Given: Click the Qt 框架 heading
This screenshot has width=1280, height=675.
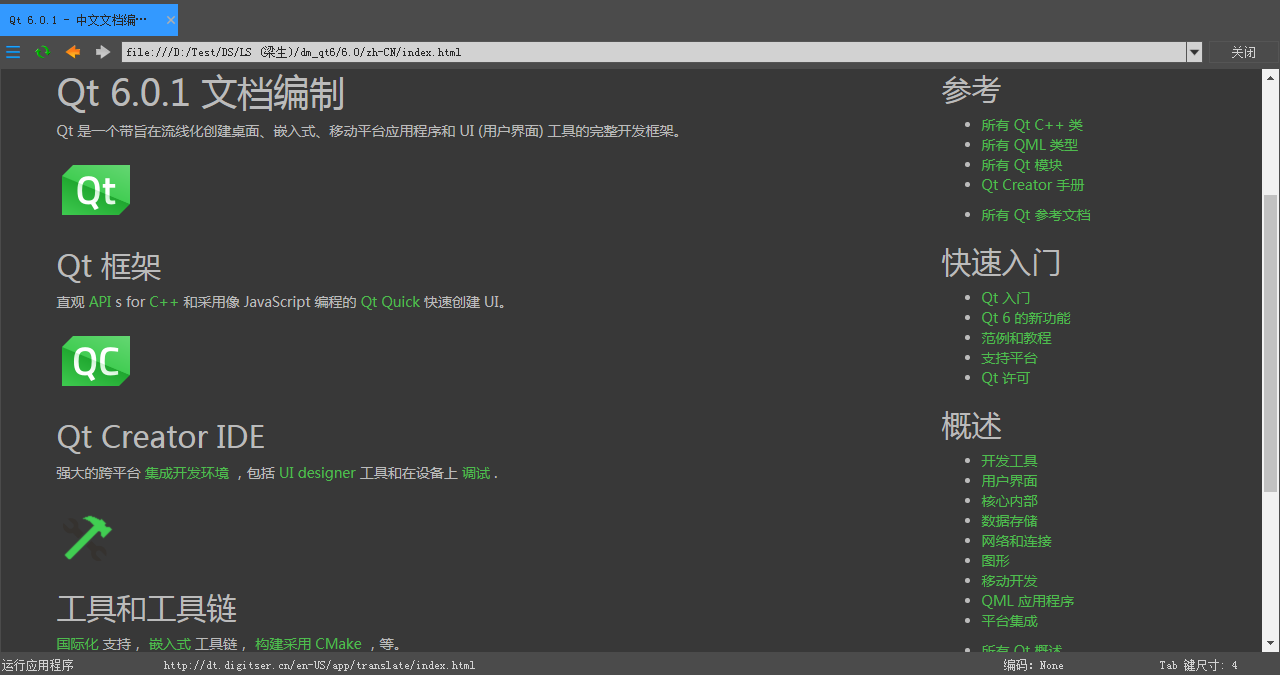Looking at the screenshot, I should (108, 266).
